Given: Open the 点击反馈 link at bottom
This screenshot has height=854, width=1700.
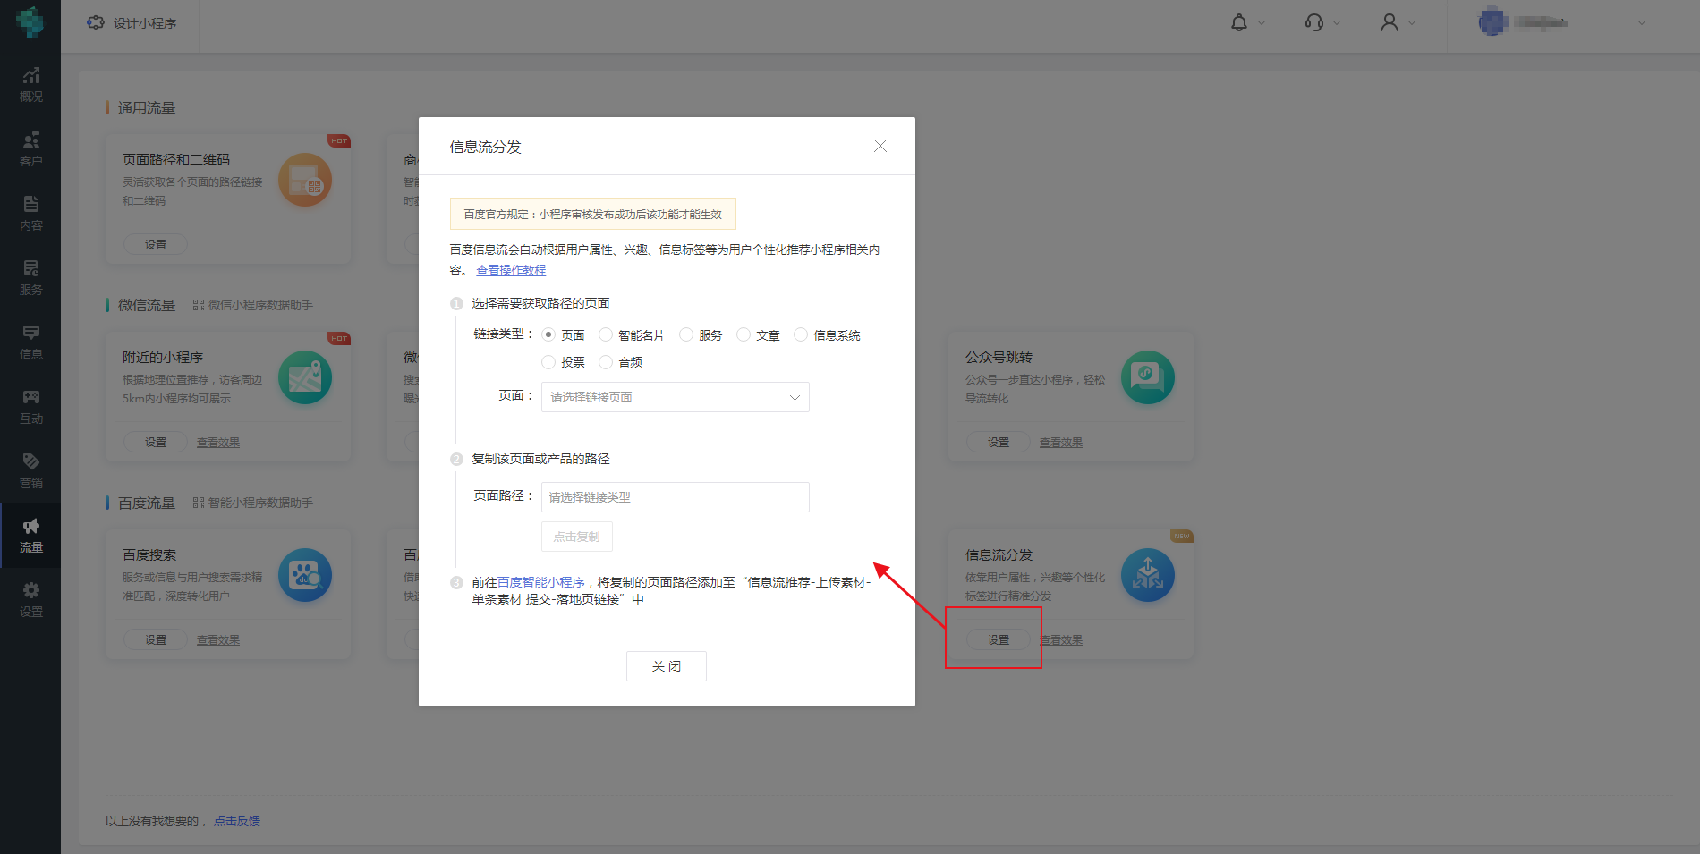Looking at the screenshot, I should pyautogui.click(x=237, y=821).
